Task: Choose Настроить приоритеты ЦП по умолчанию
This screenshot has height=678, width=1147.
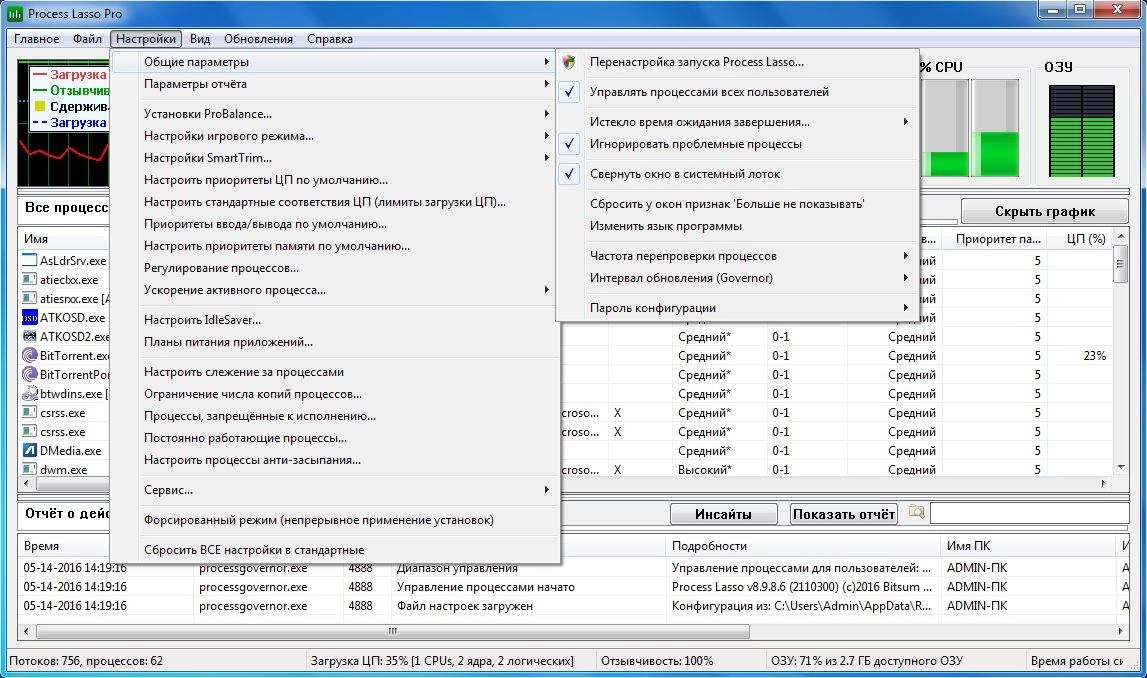Action: tap(336, 180)
